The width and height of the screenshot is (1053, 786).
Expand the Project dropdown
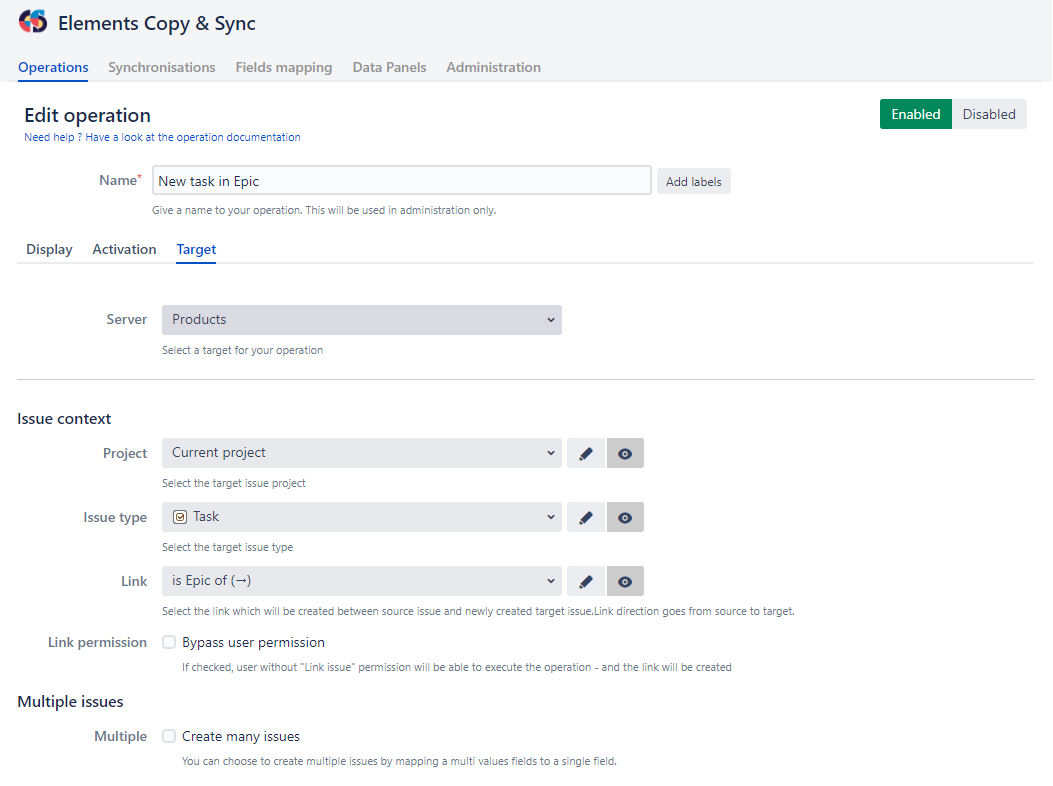pyautogui.click(x=361, y=453)
